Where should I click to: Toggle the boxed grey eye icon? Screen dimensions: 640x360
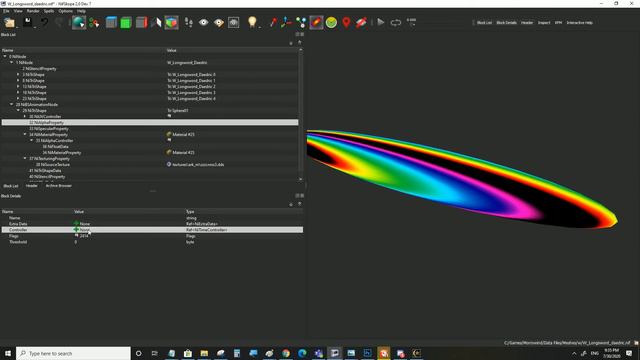pos(234,22)
